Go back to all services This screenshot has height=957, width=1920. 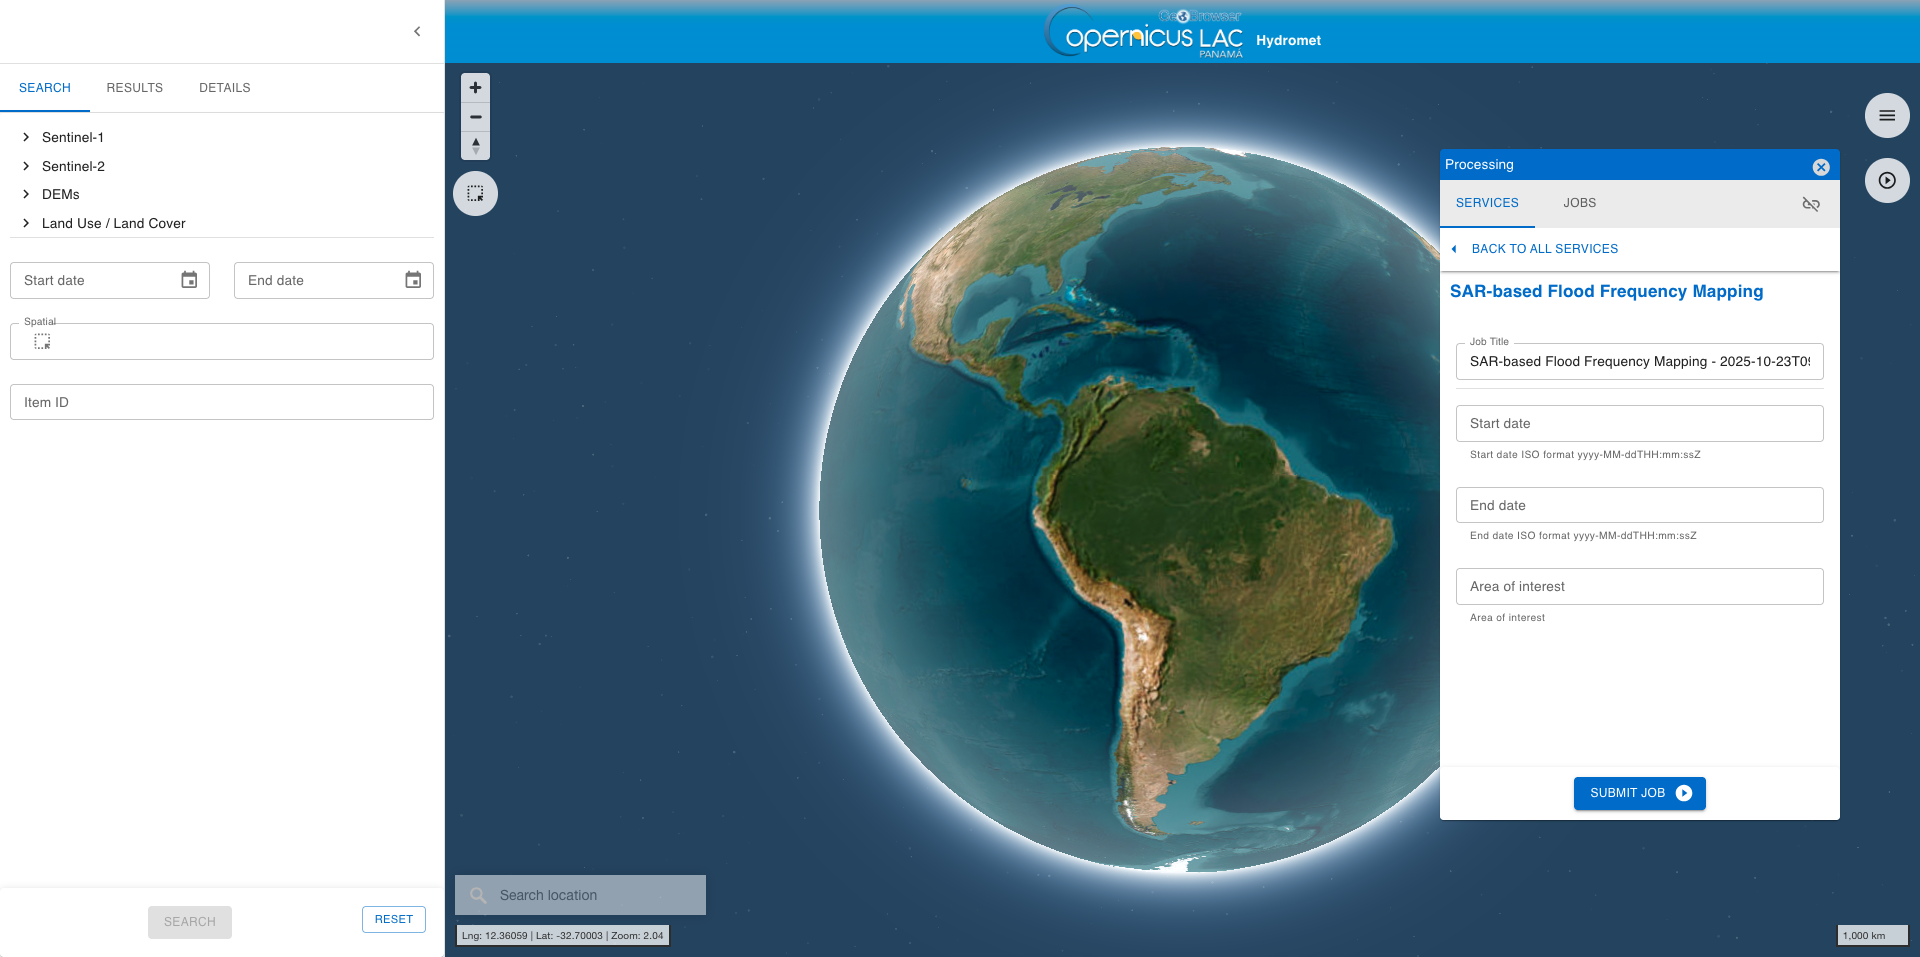[x=1543, y=249]
